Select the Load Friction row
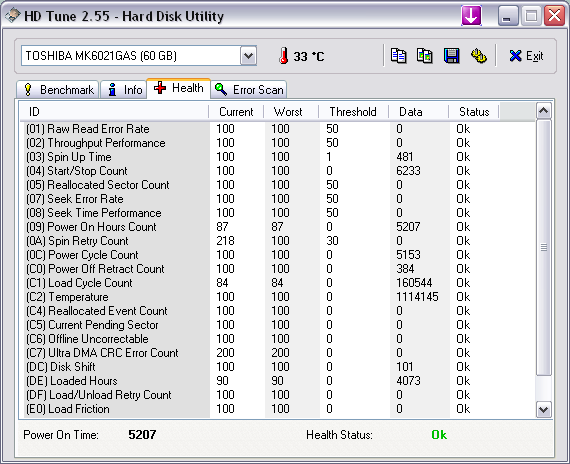Image resolution: width=570 pixels, height=464 pixels. [278, 409]
